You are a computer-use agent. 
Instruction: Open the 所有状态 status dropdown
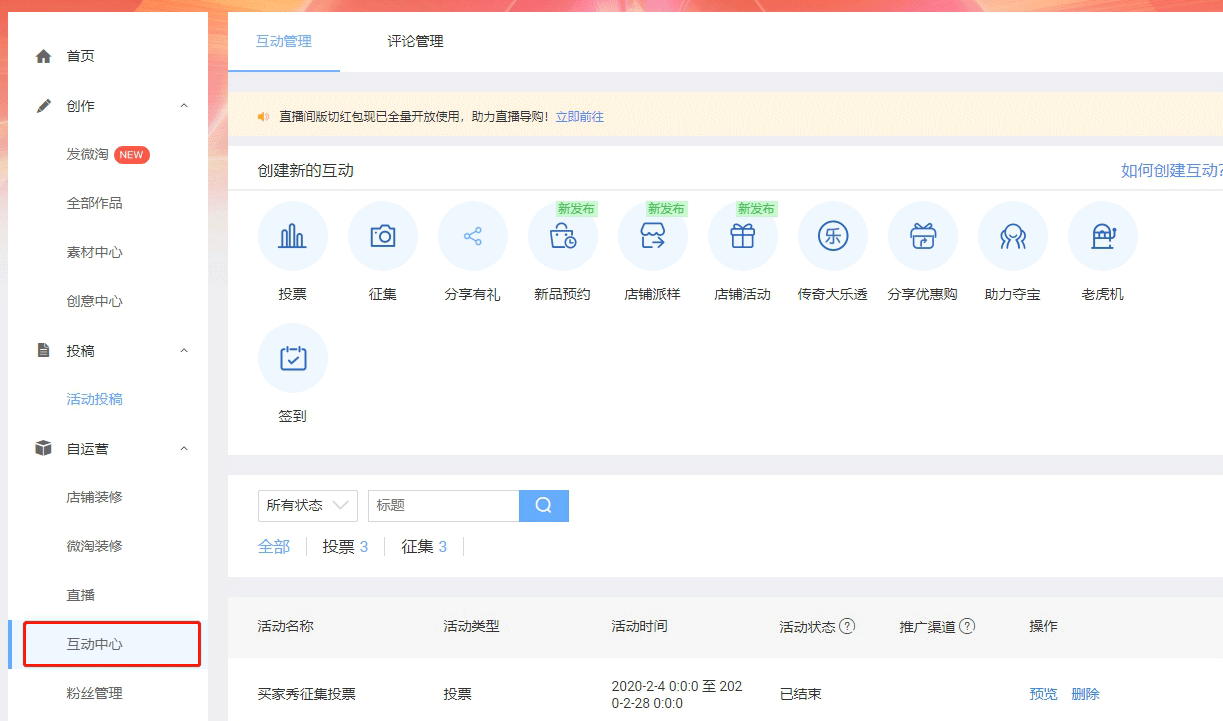coord(307,506)
